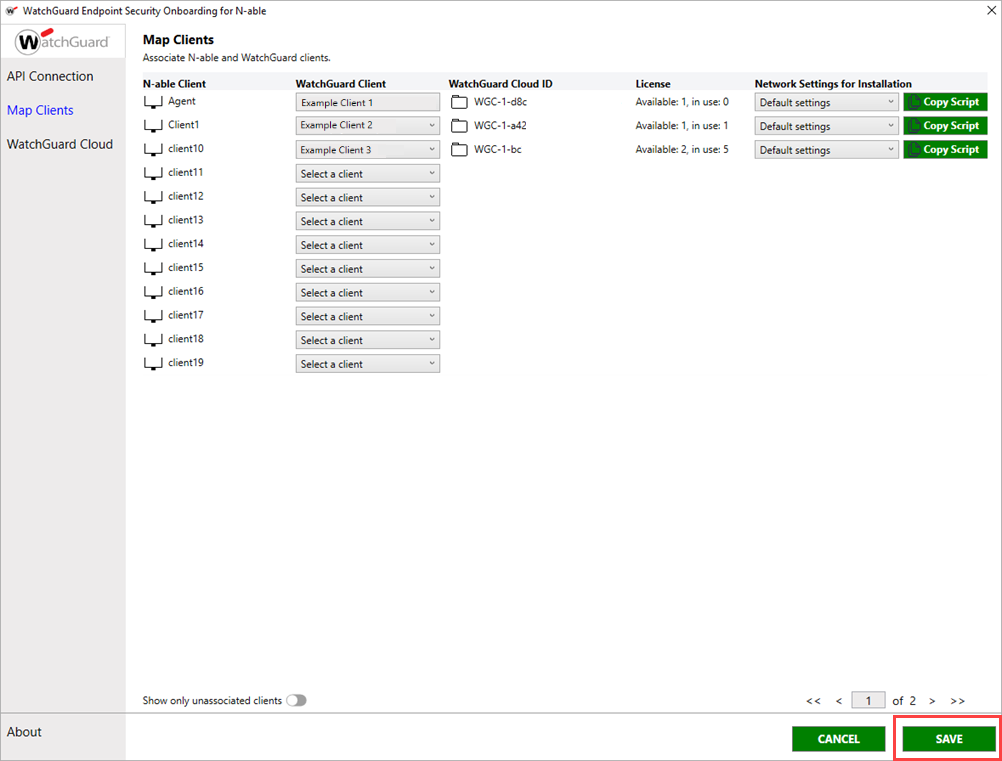Image resolution: width=1002 pixels, height=761 pixels.
Task: Click the monitor icon beside Agent
Action: 153,102
